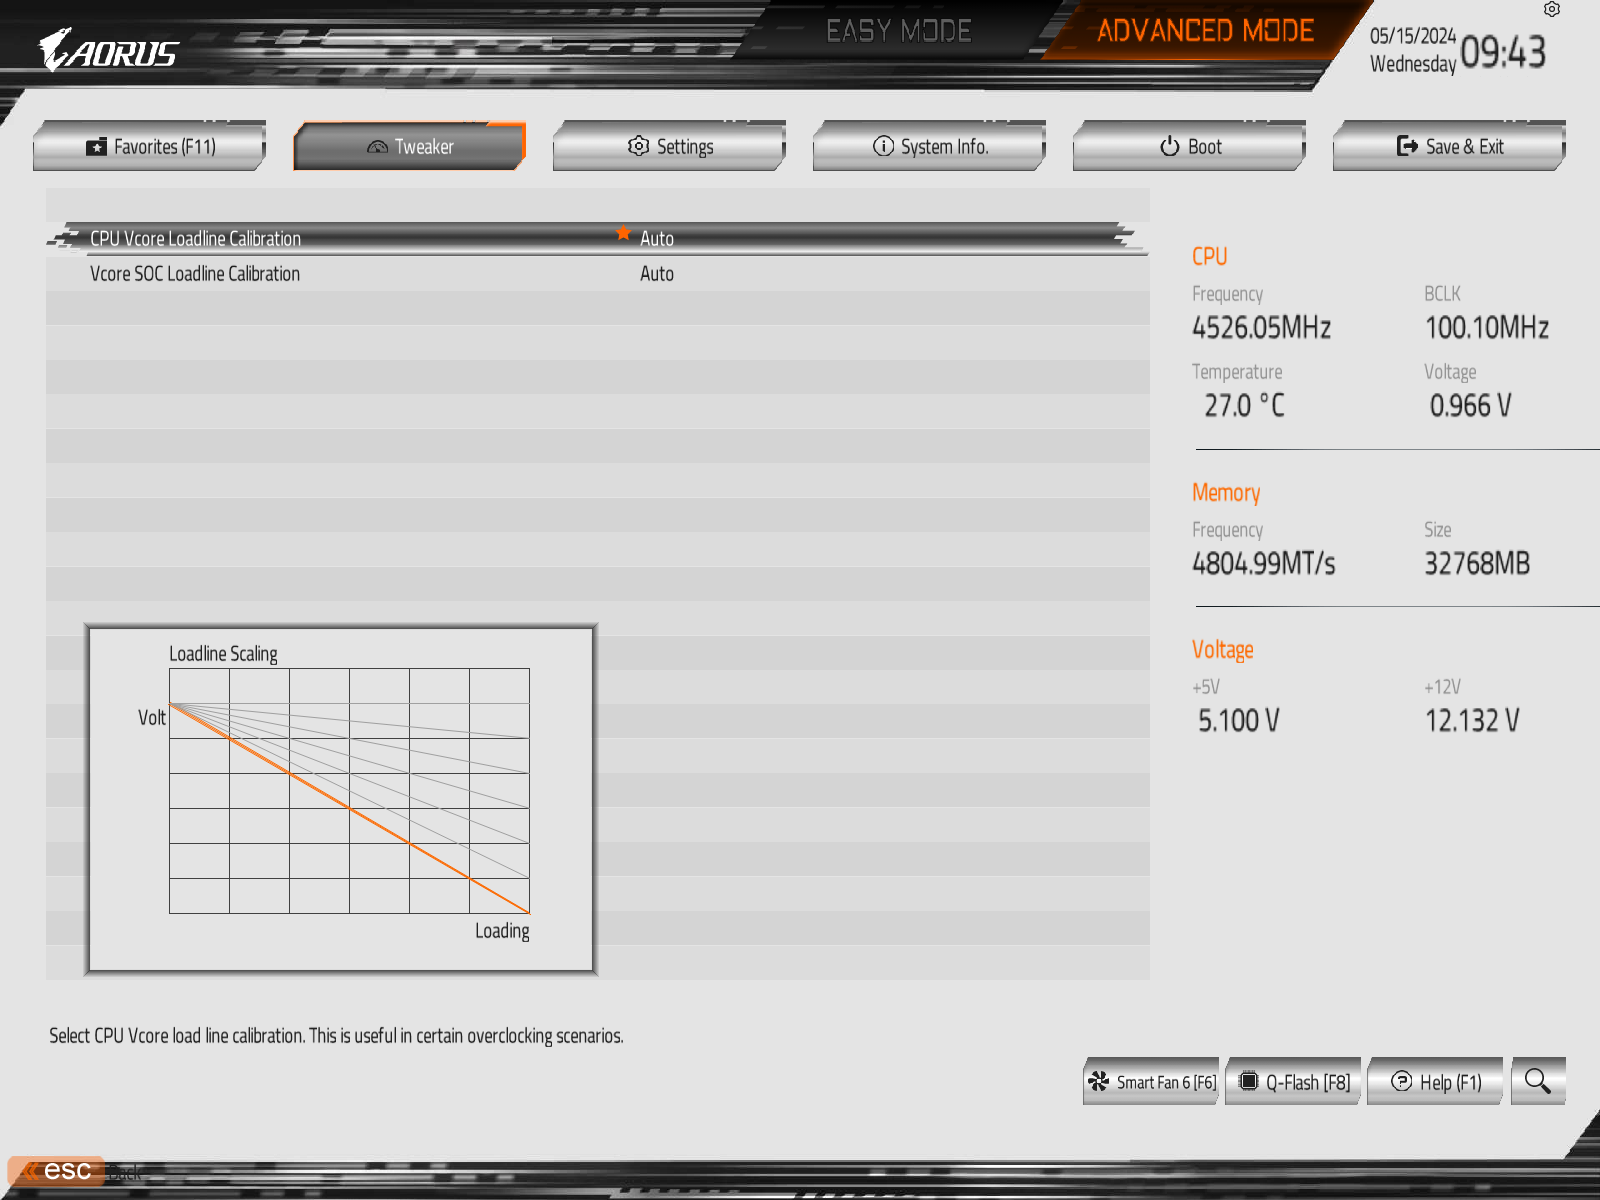Open the Settings tab

(x=669, y=146)
